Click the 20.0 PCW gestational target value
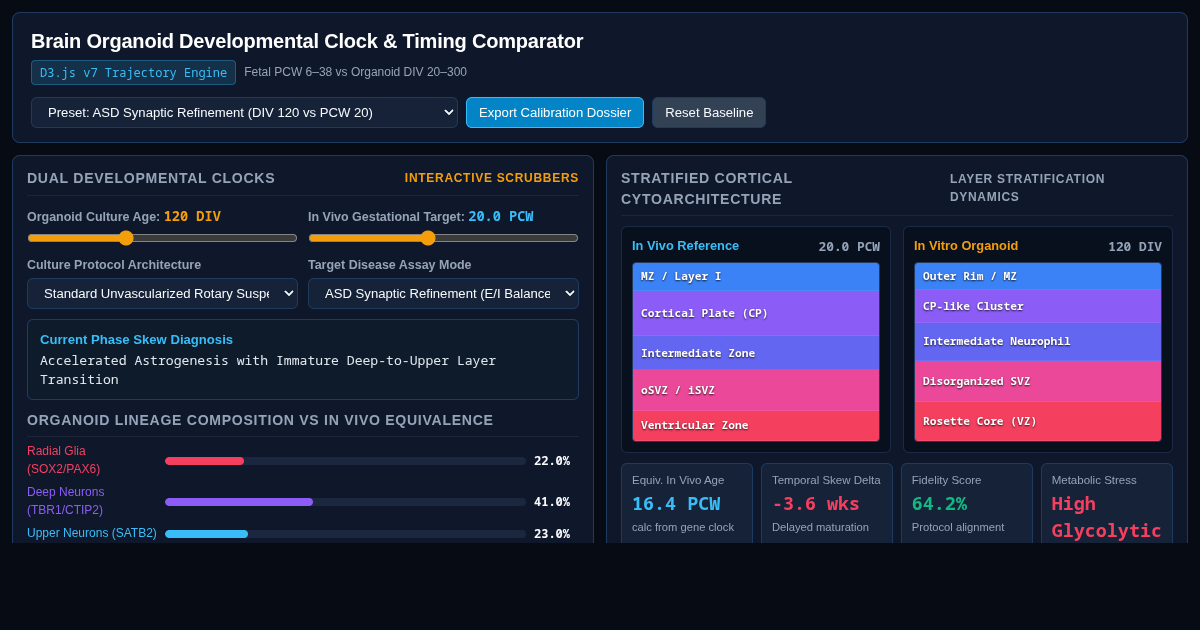 click(x=501, y=216)
